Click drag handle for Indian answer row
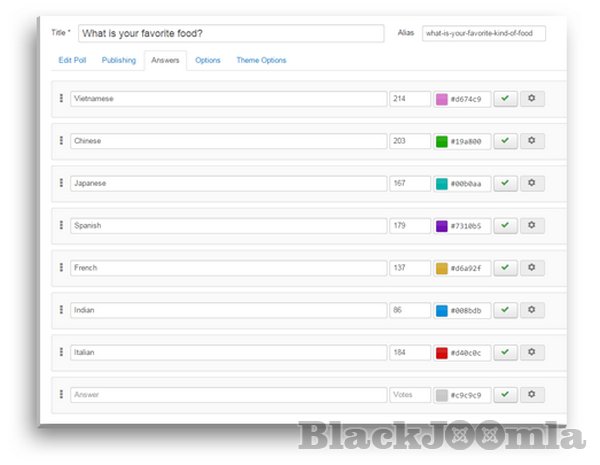Image resolution: width=600 pixels, height=465 pixels. [x=61, y=310]
